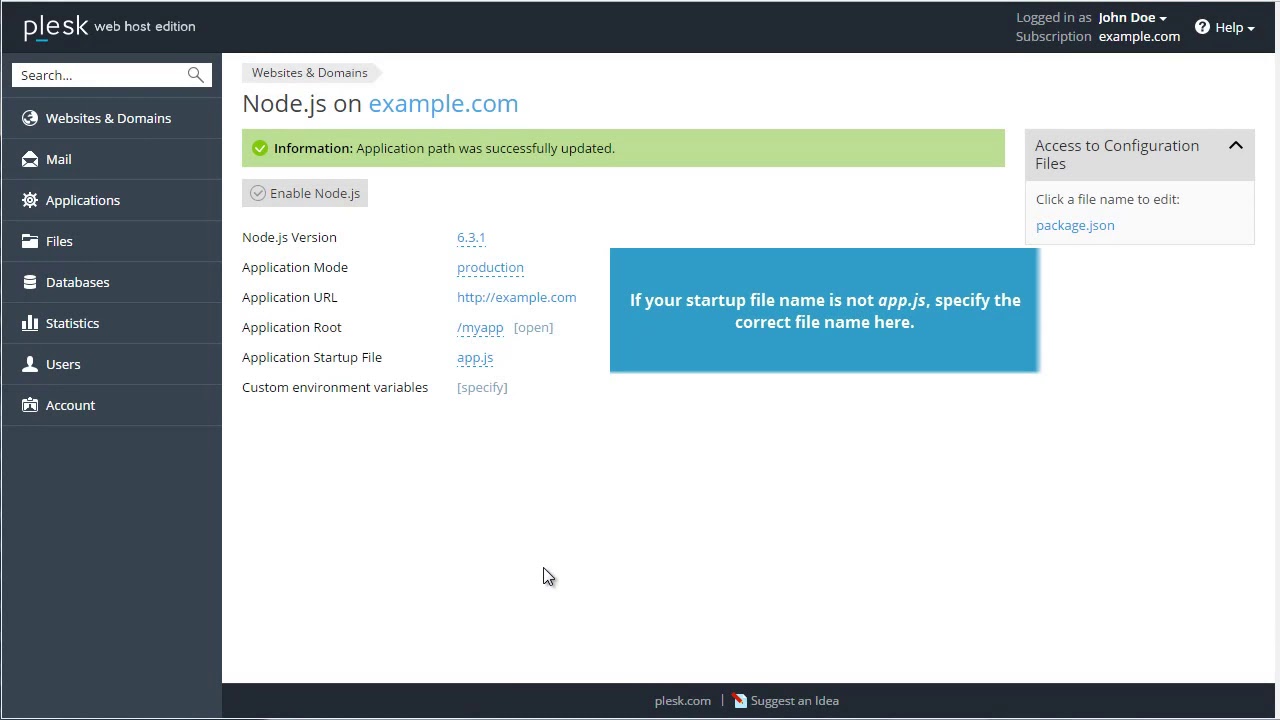Click the Help question mark icon

point(1202,27)
